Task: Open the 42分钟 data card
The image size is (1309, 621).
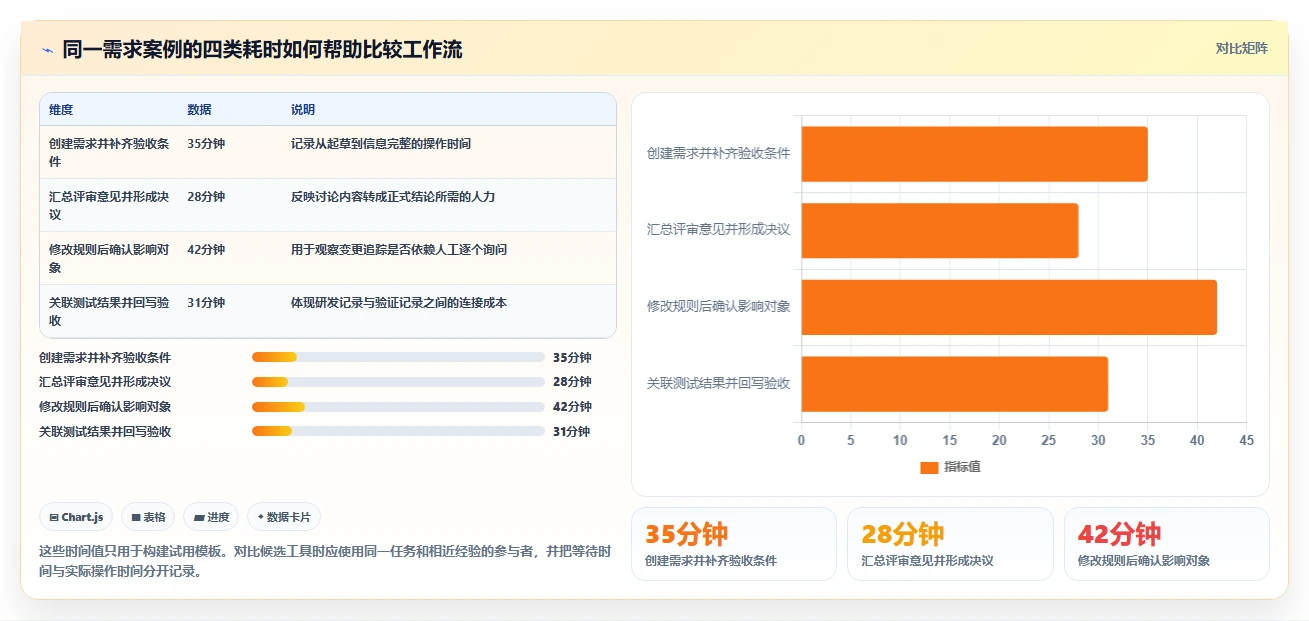Action: tap(1167, 544)
